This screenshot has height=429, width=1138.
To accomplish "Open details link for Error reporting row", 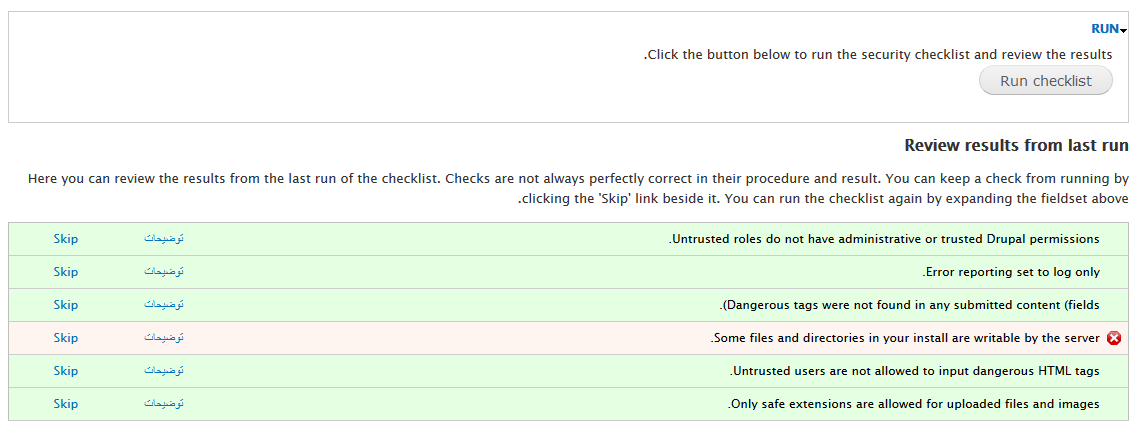I will pos(163,271).
